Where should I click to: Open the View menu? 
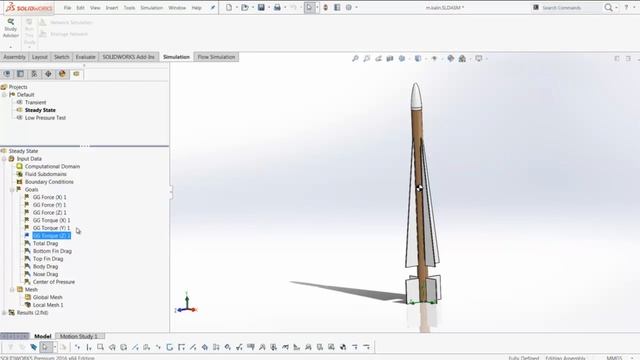[x=95, y=8]
